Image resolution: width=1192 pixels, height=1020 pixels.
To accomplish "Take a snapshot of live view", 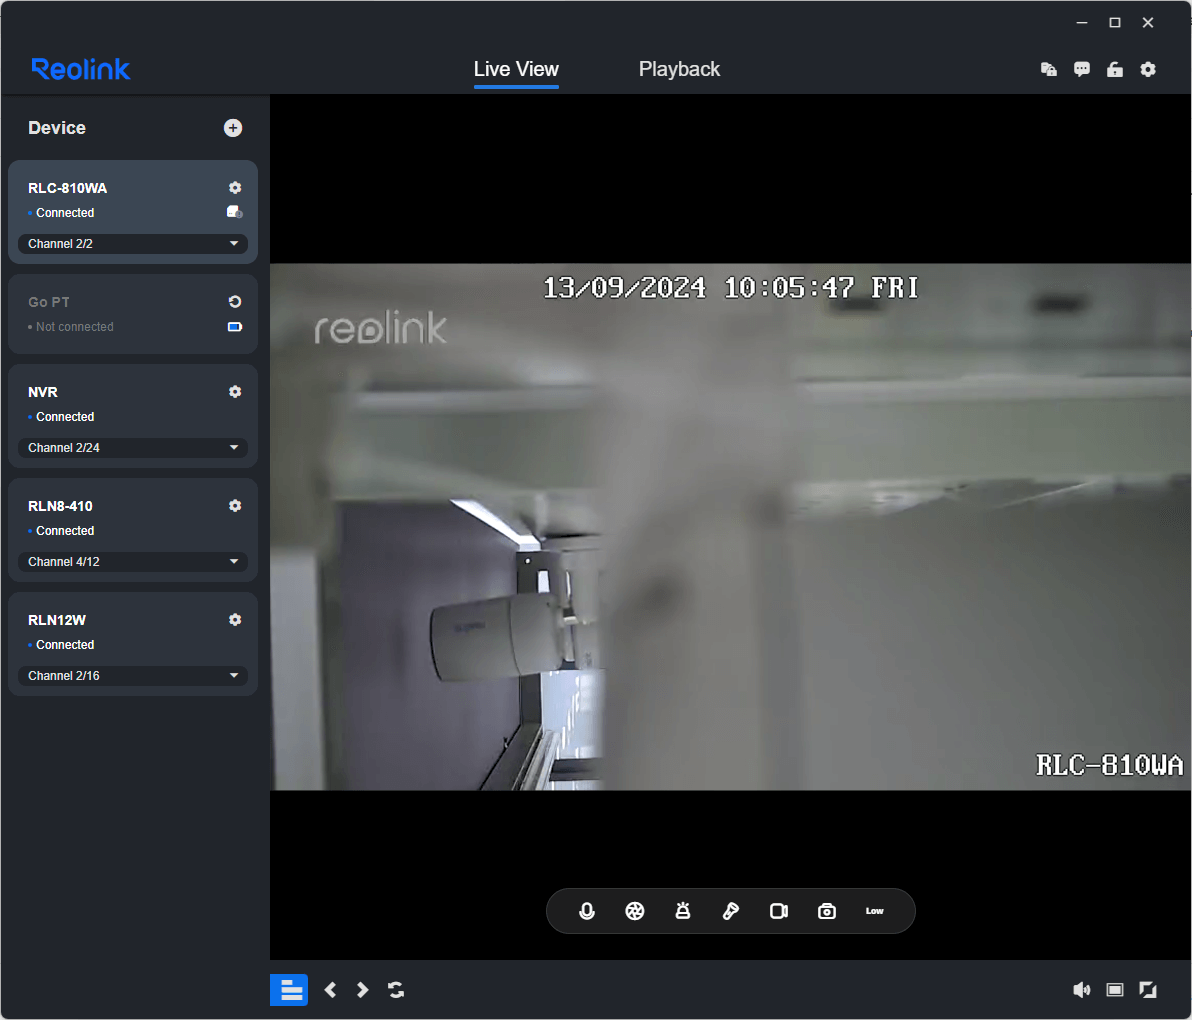I will tap(826, 911).
